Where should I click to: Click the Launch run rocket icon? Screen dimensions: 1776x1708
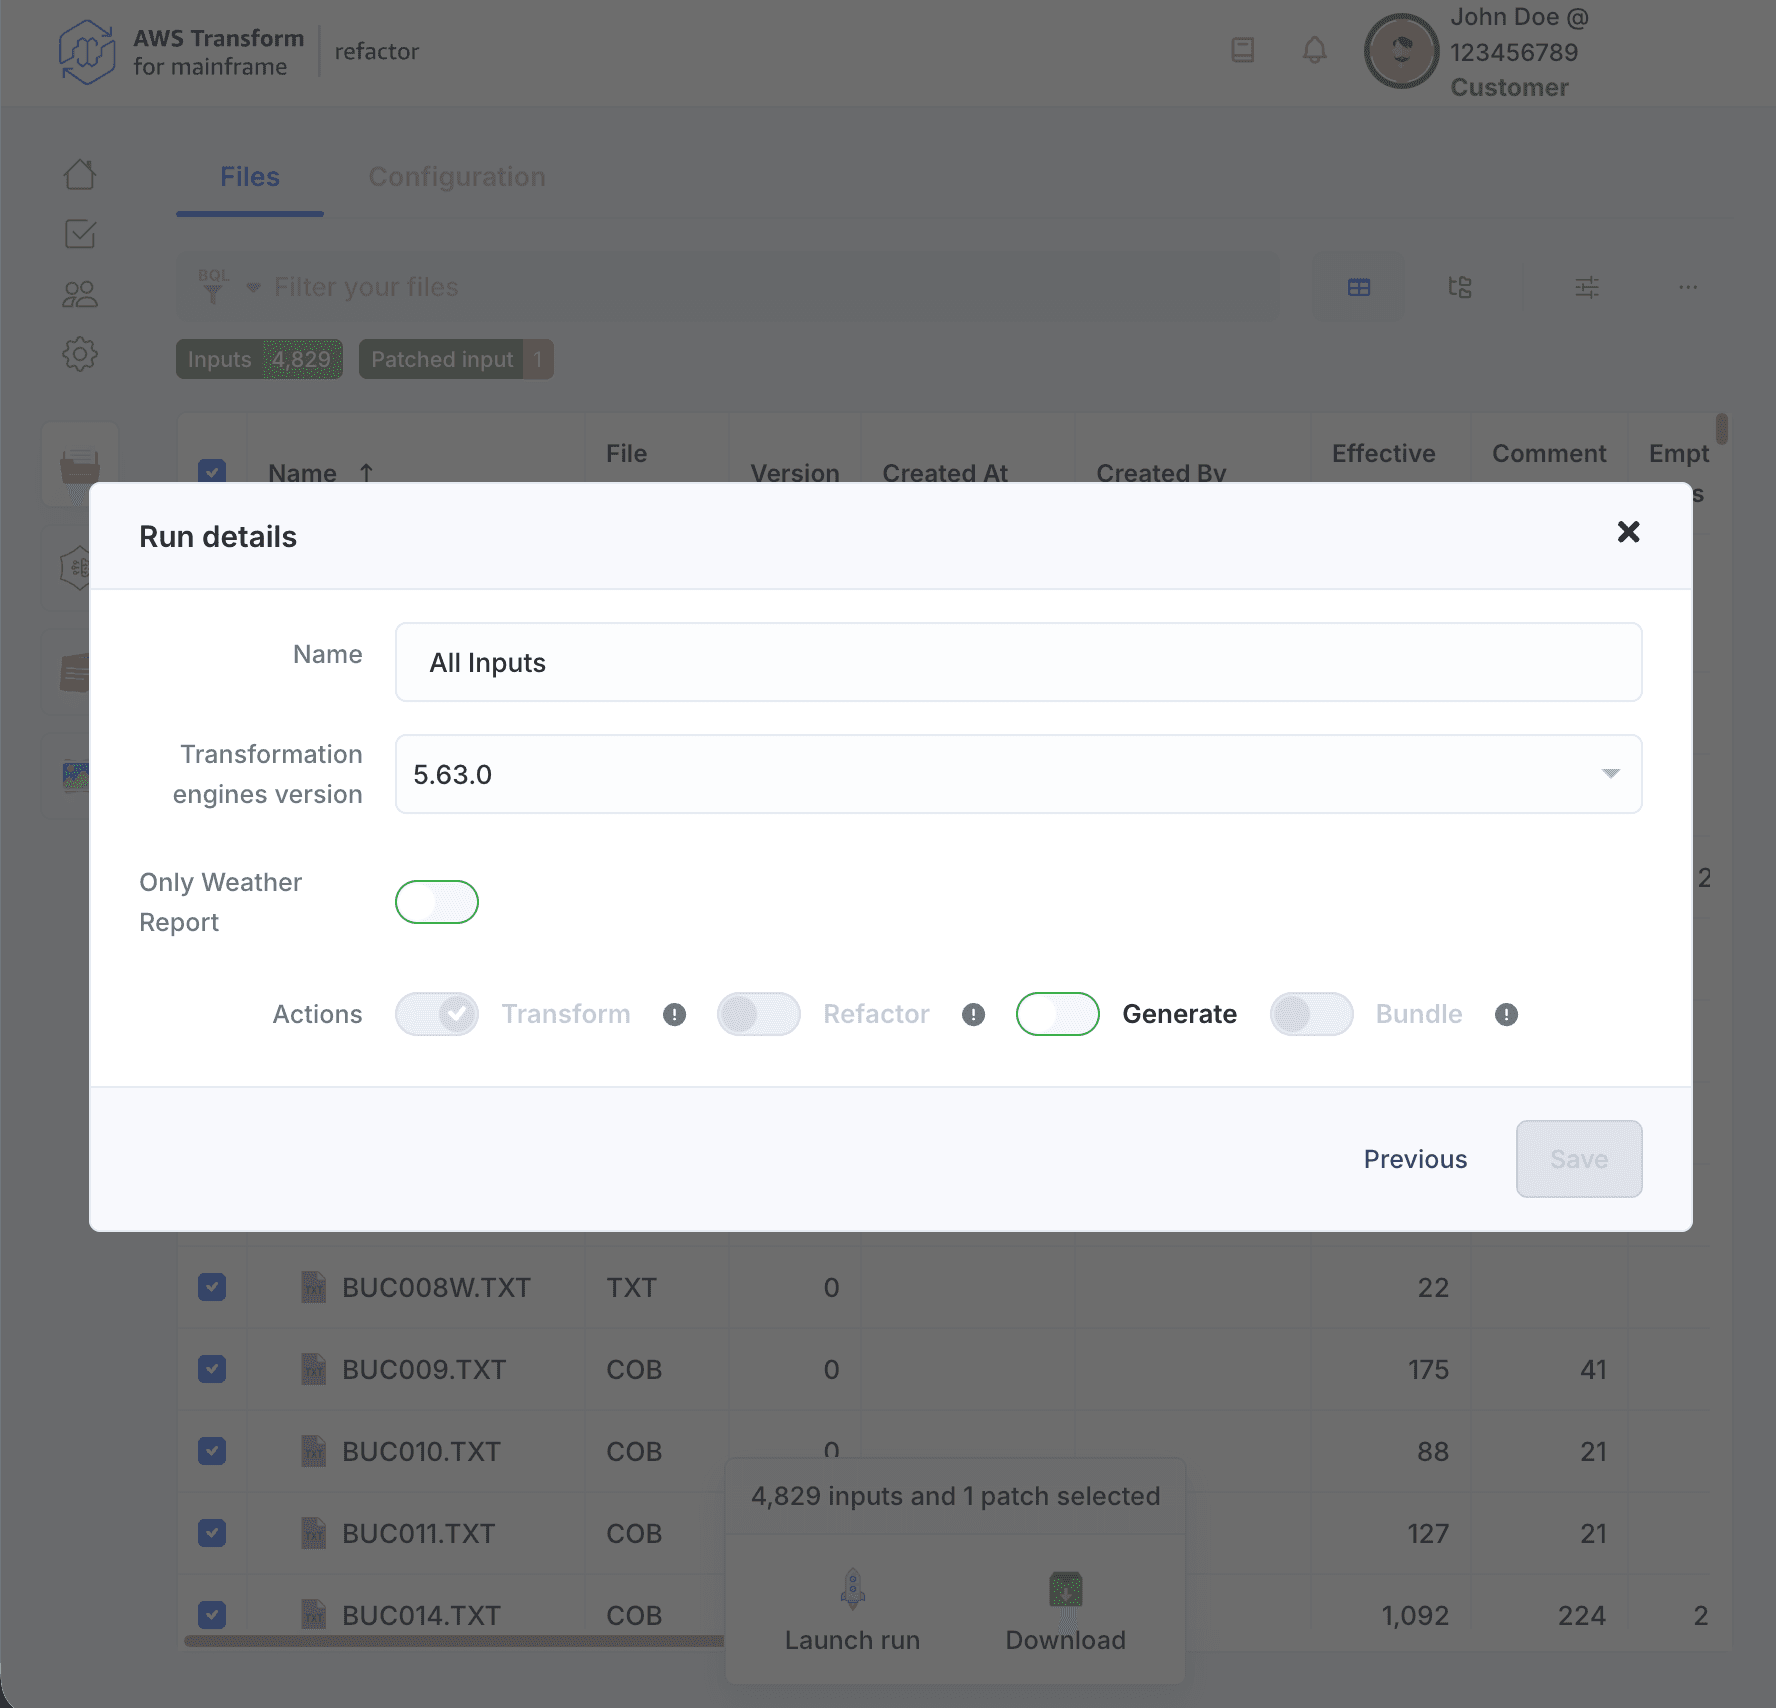tap(852, 1588)
